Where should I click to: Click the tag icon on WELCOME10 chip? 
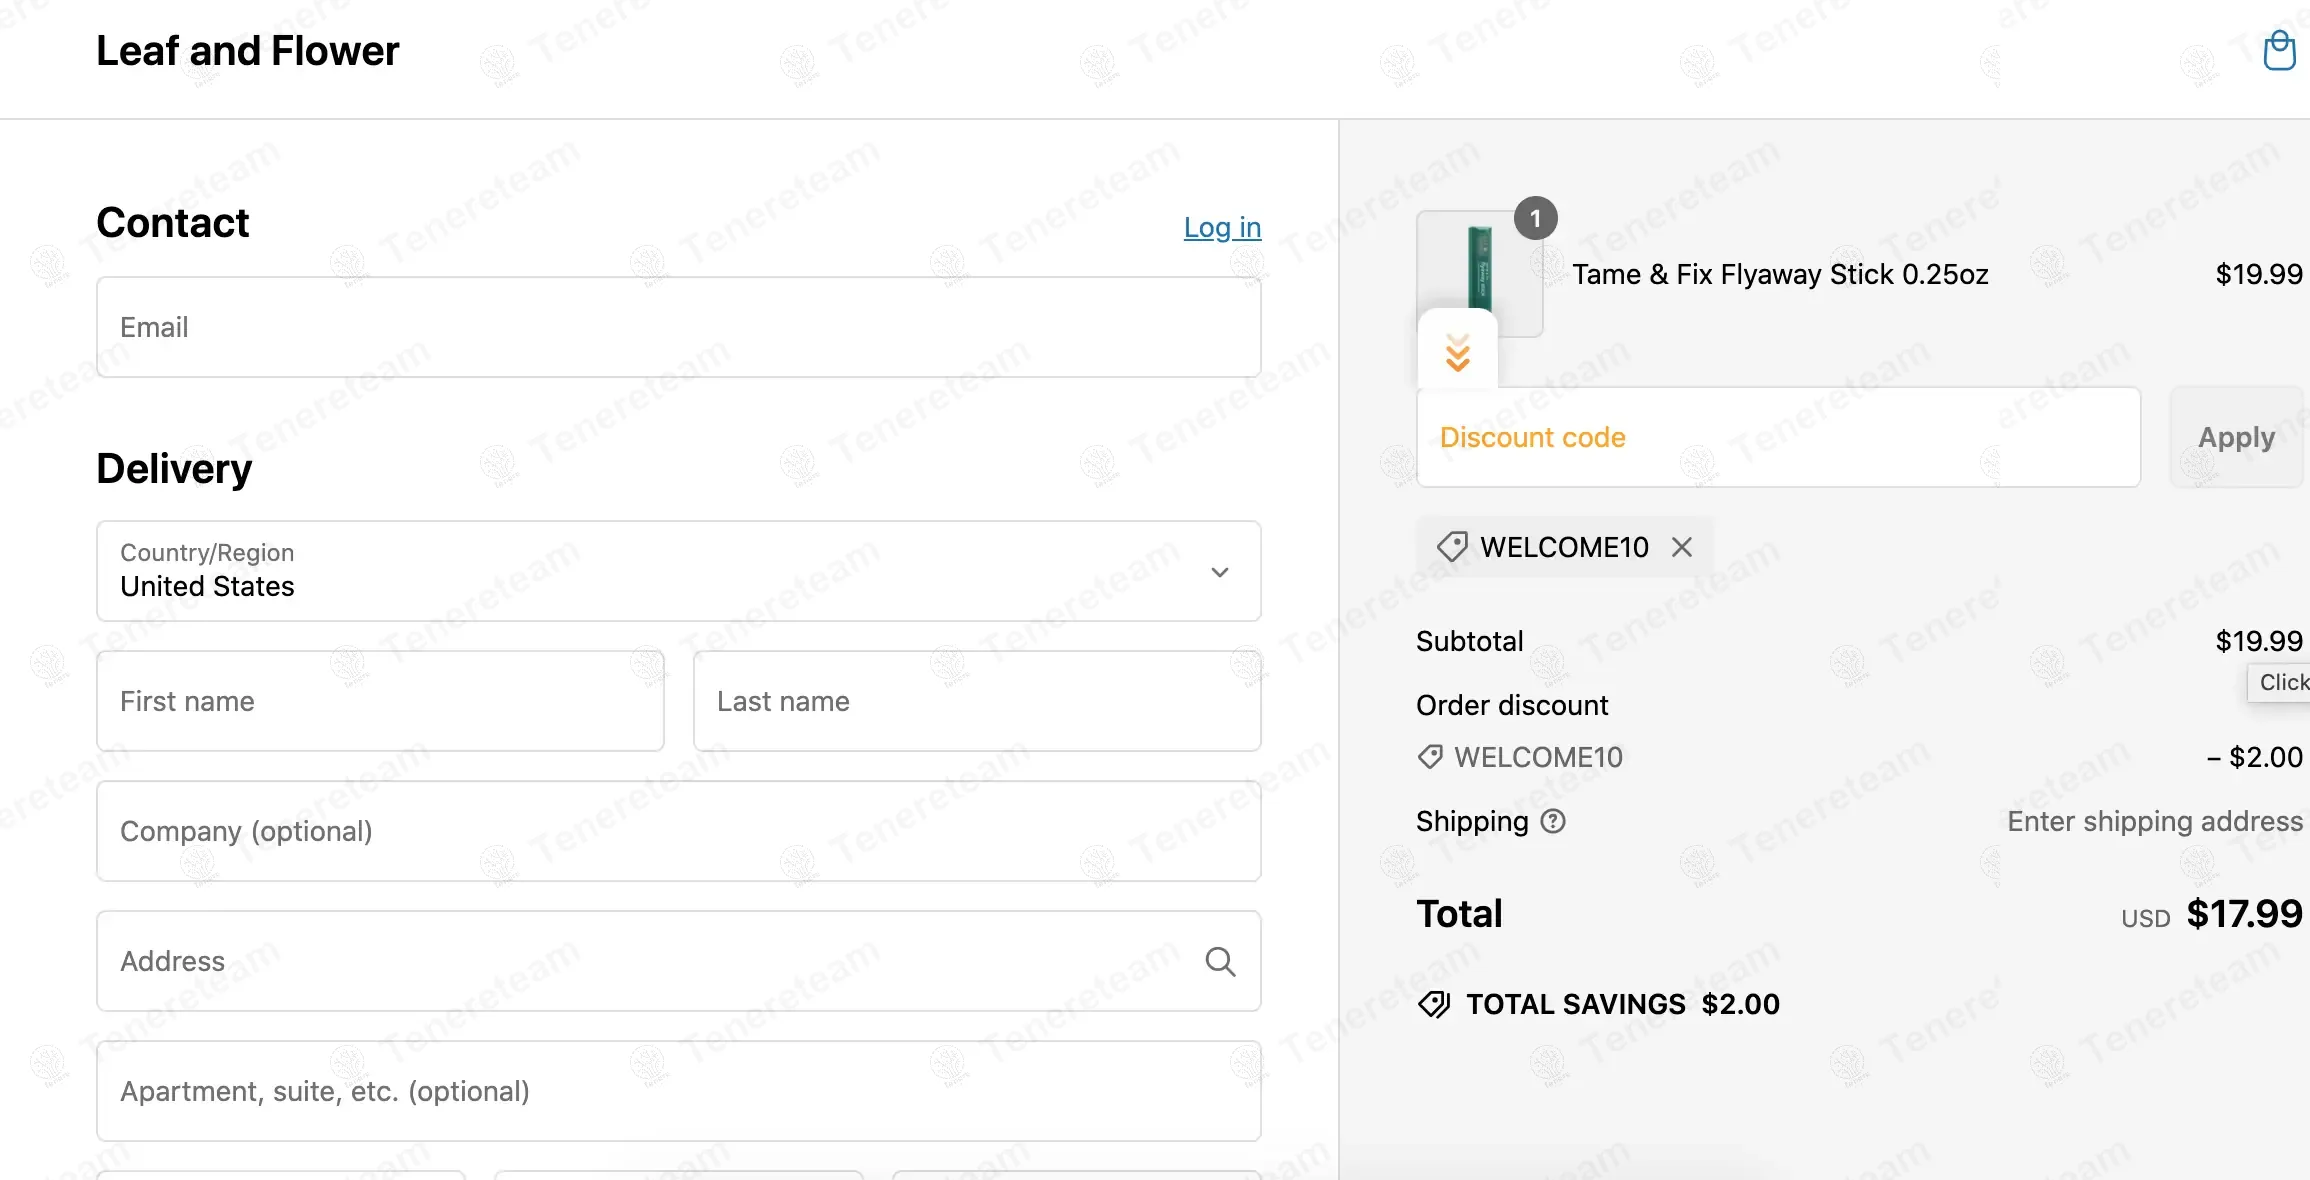[1452, 547]
